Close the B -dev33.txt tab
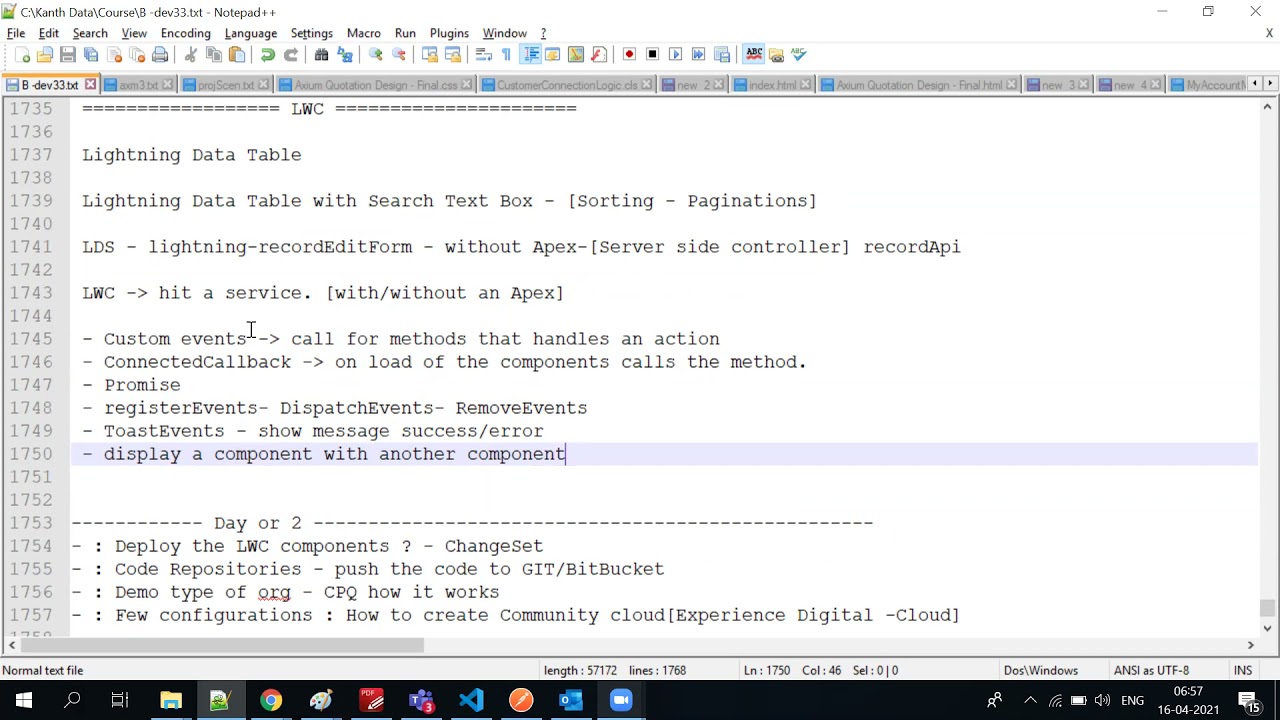This screenshot has height=720, width=1280. (90, 85)
